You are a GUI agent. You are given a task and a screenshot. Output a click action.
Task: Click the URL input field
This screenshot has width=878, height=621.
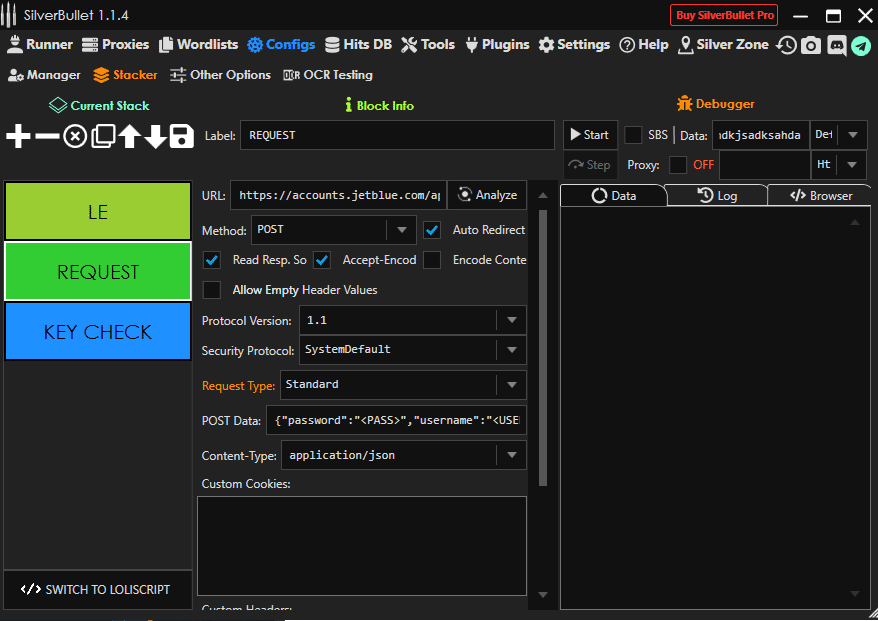click(x=338, y=196)
